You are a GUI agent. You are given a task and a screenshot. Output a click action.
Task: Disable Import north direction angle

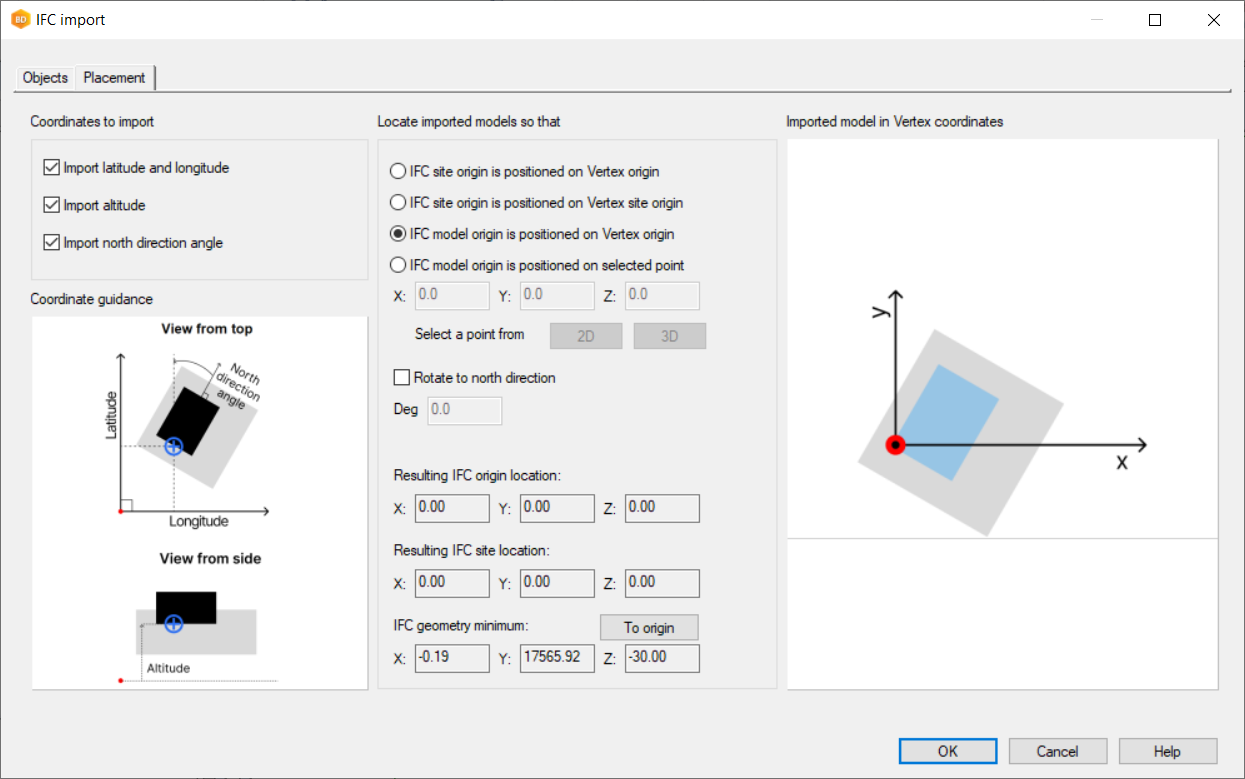[x=53, y=242]
